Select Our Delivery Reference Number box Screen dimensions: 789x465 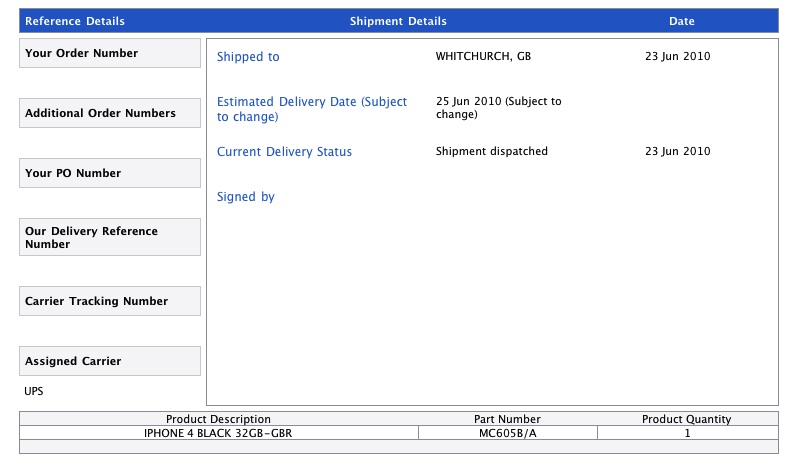click(110, 237)
